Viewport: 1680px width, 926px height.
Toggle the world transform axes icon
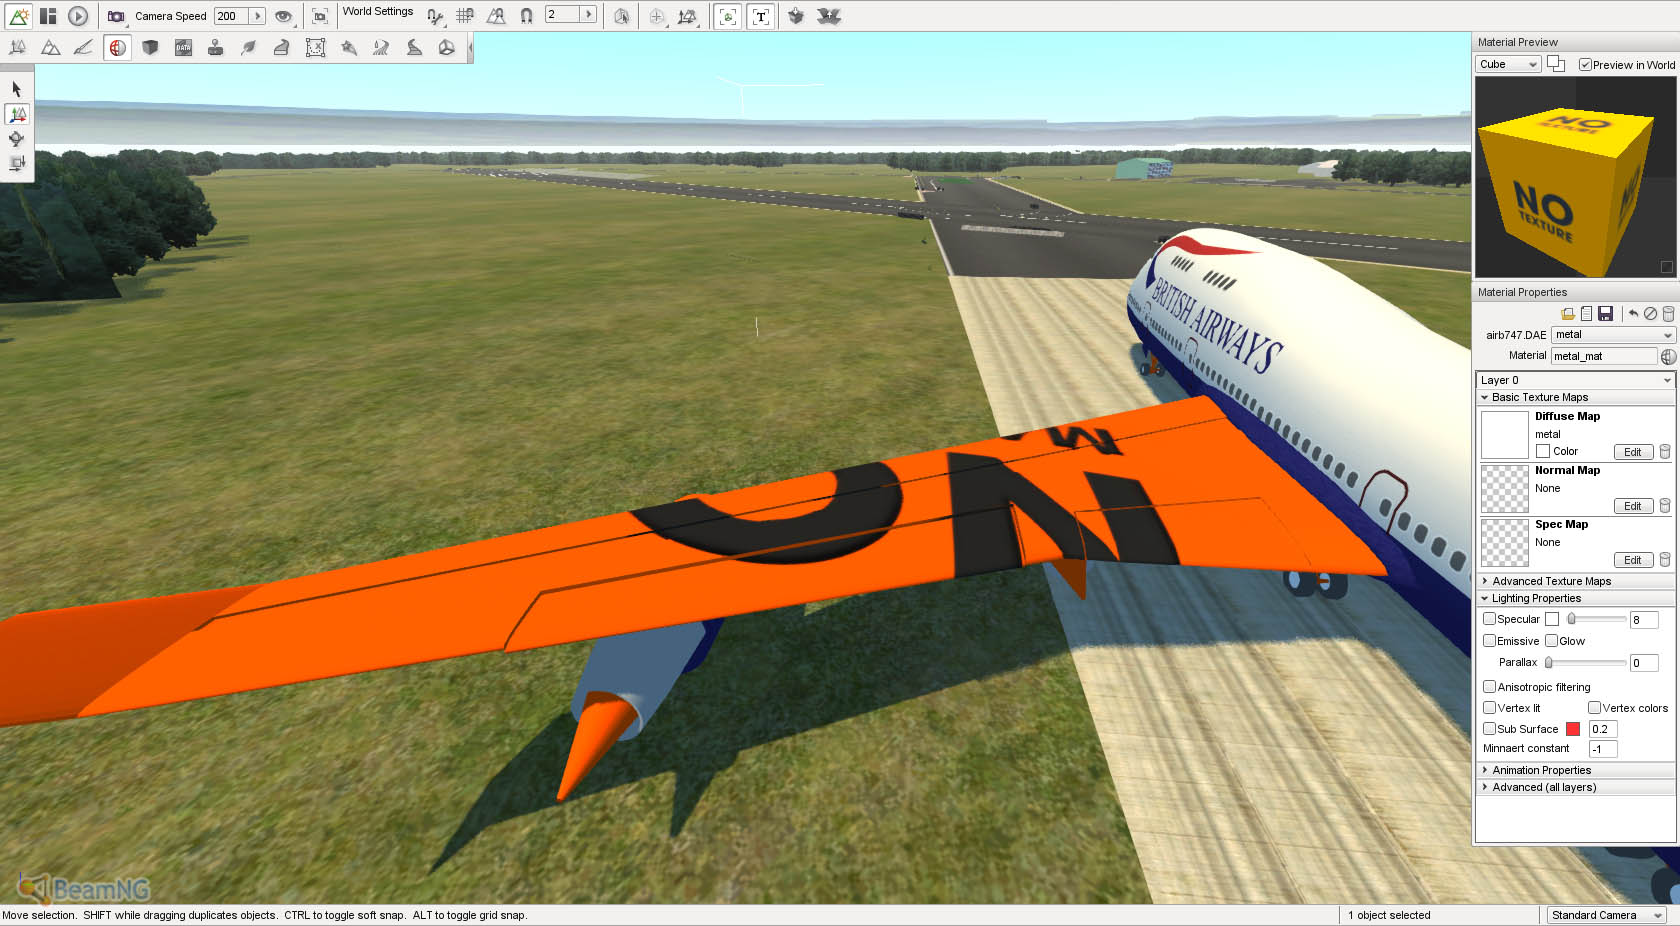coord(687,16)
